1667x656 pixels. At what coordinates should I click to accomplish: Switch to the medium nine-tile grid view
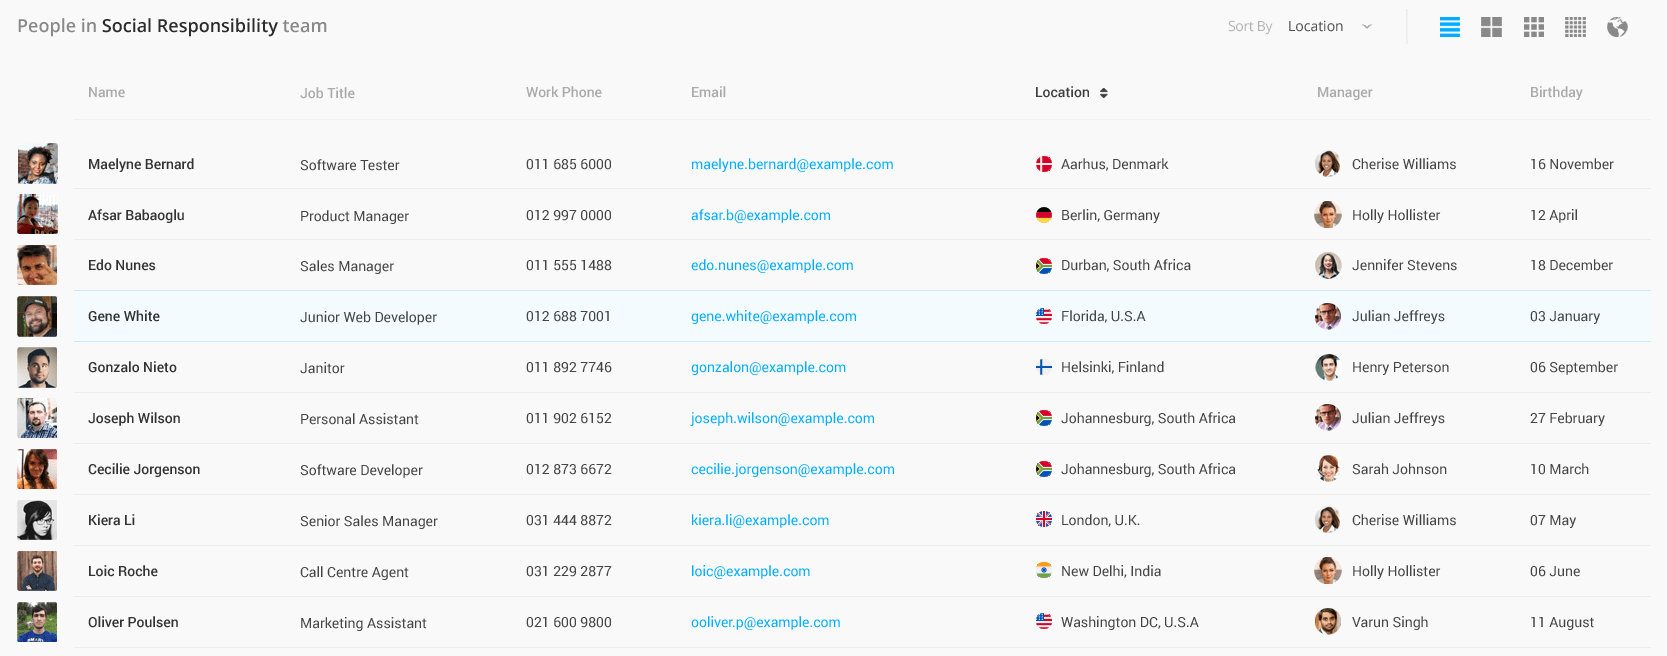(x=1533, y=27)
